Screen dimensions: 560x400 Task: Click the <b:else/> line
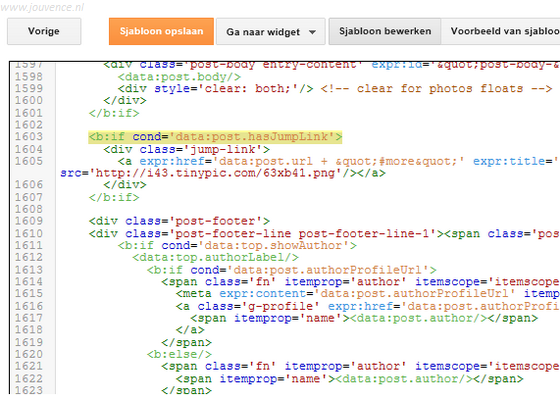(x=179, y=354)
